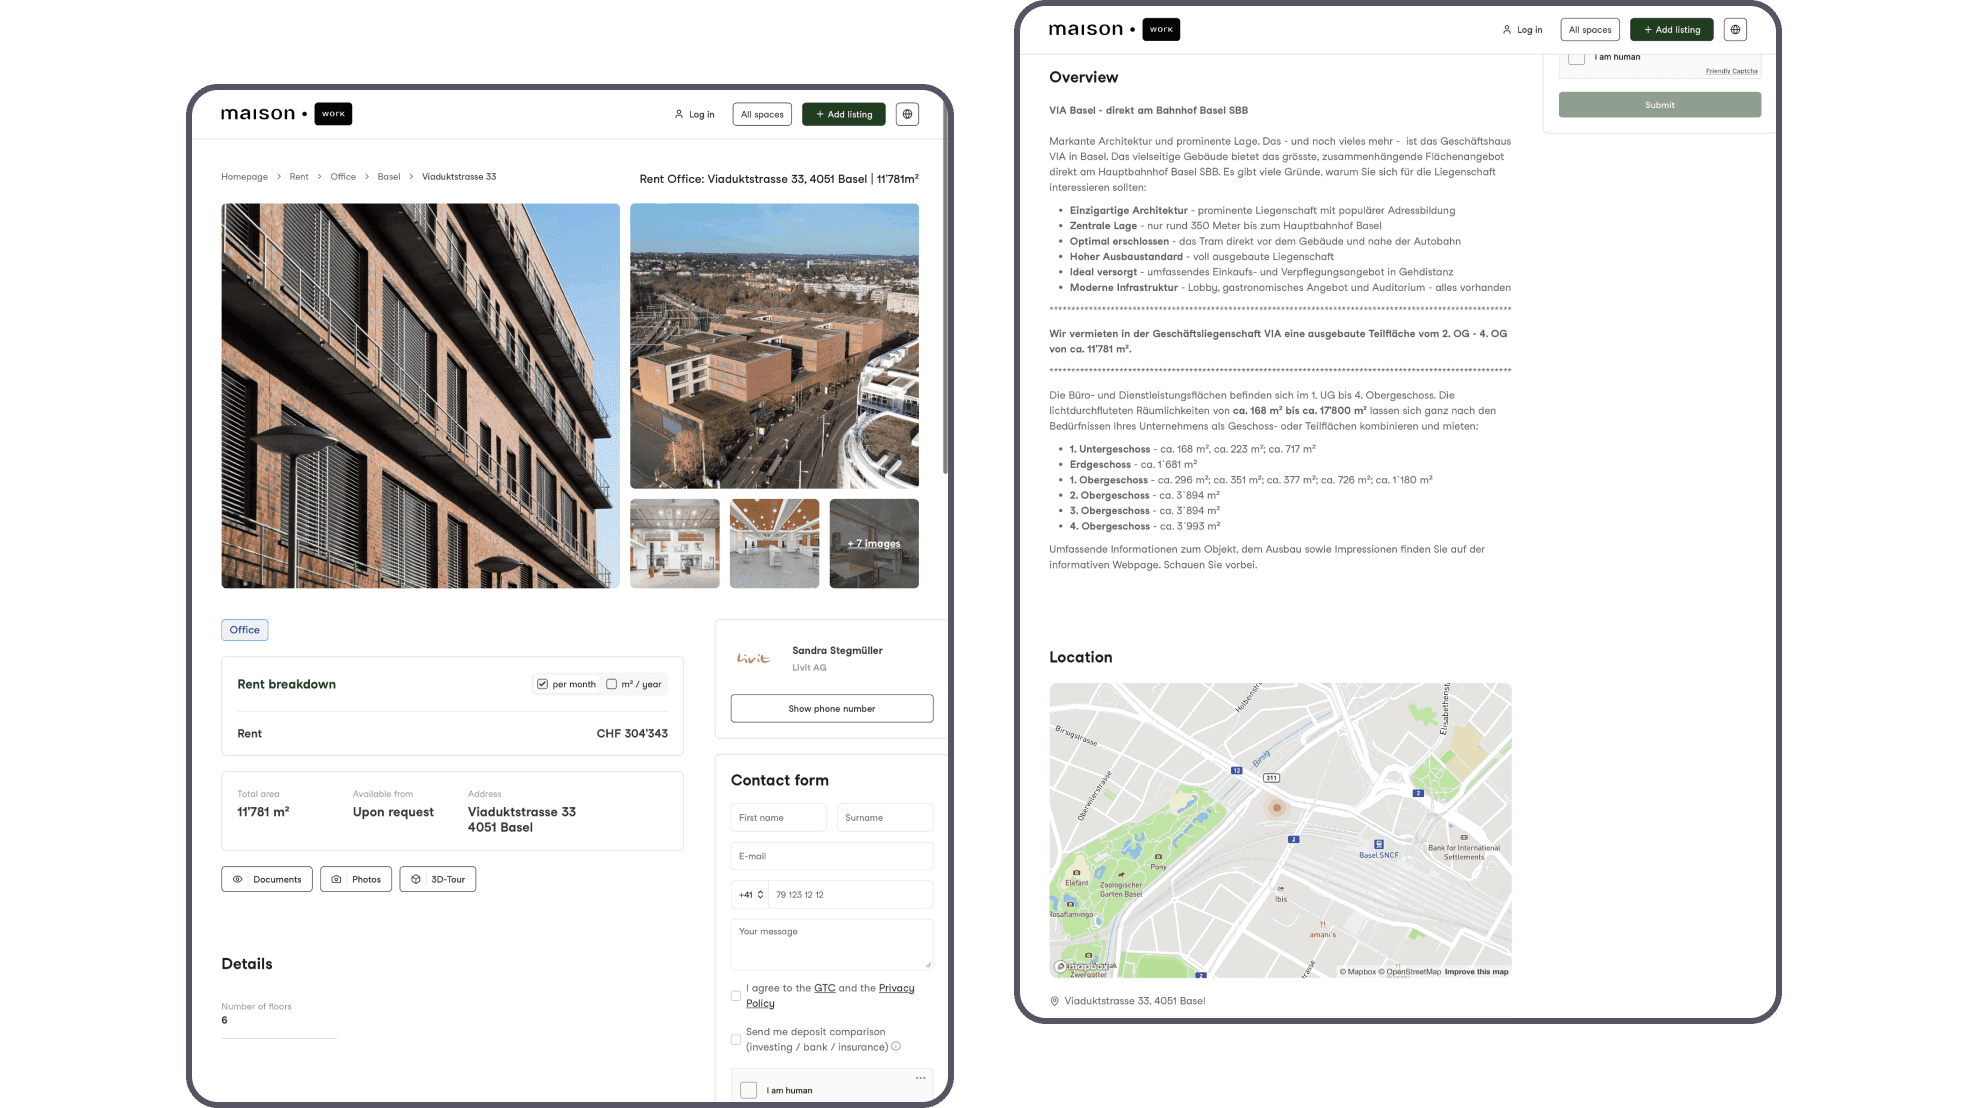The image size is (1968, 1108).
Task: Open the captcha three-dots menu
Action: (x=920, y=1078)
